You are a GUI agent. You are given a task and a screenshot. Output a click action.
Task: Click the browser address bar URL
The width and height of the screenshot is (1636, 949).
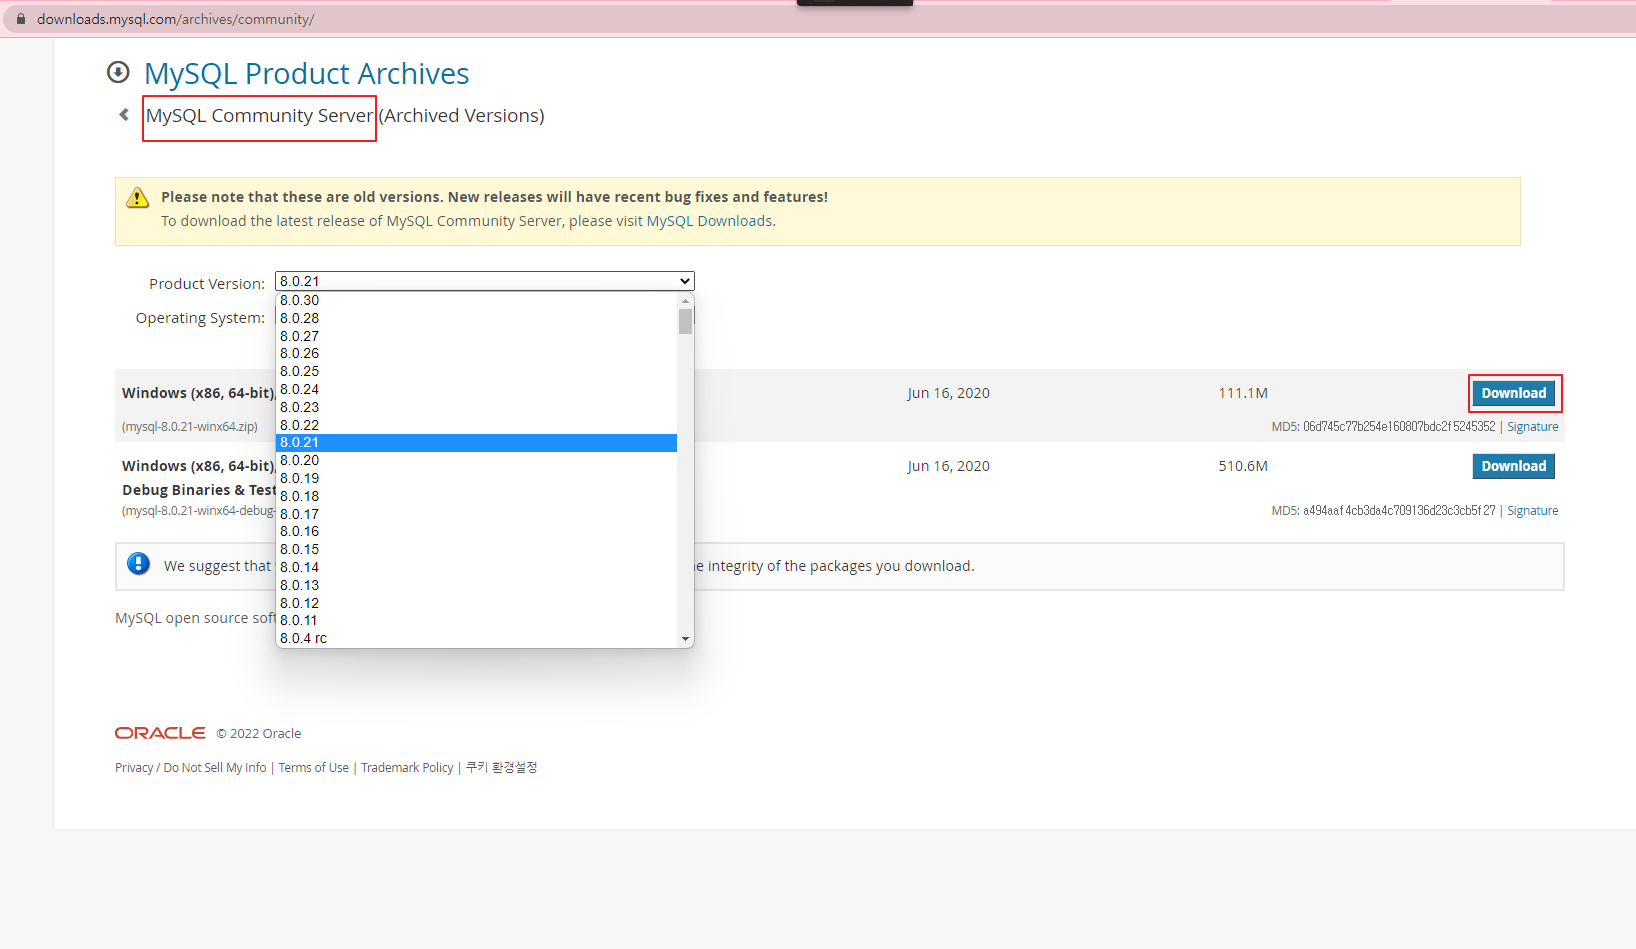(175, 19)
